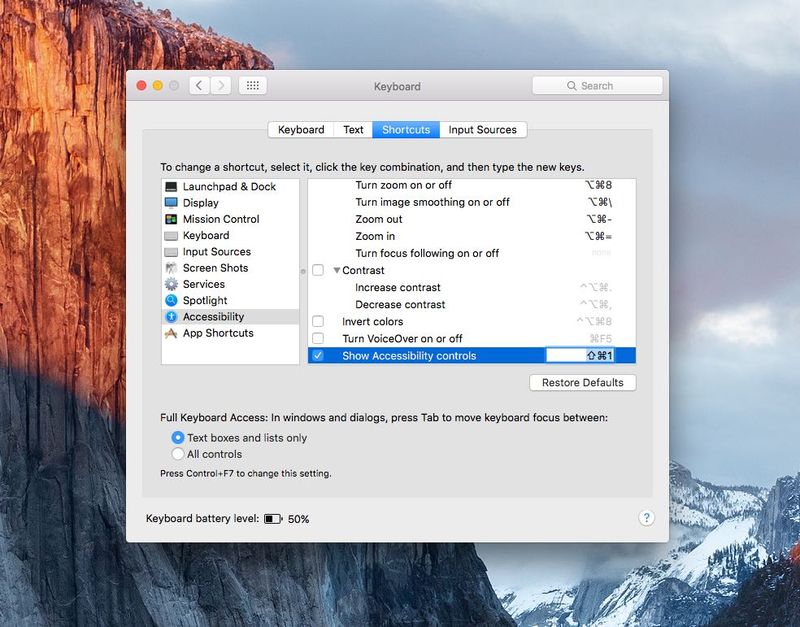Select the Increase contrast row

click(x=472, y=287)
